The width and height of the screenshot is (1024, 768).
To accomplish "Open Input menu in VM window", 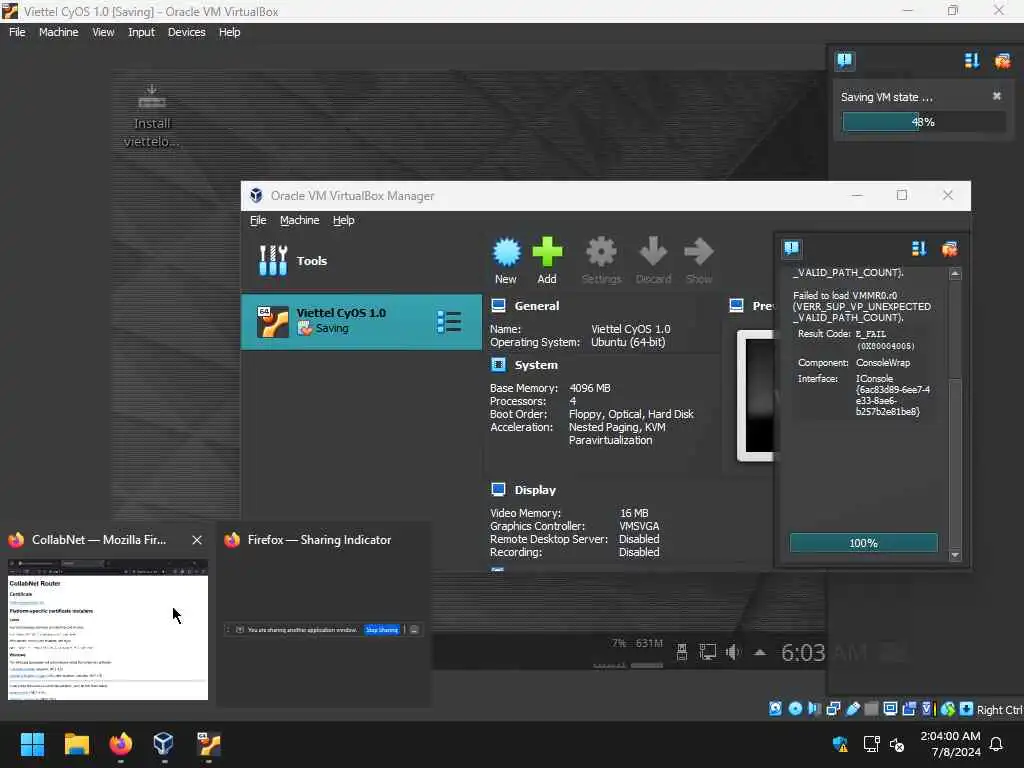I will pyautogui.click(x=141, y=32).
